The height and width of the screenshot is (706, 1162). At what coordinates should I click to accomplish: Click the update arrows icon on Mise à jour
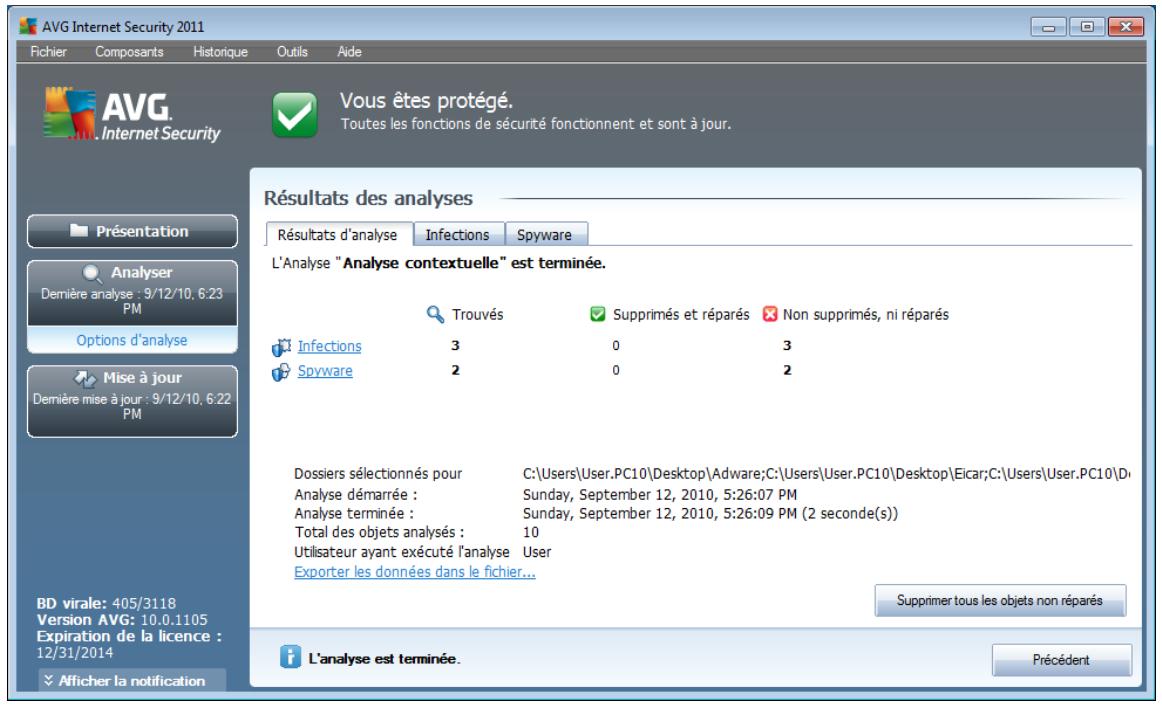85,379
